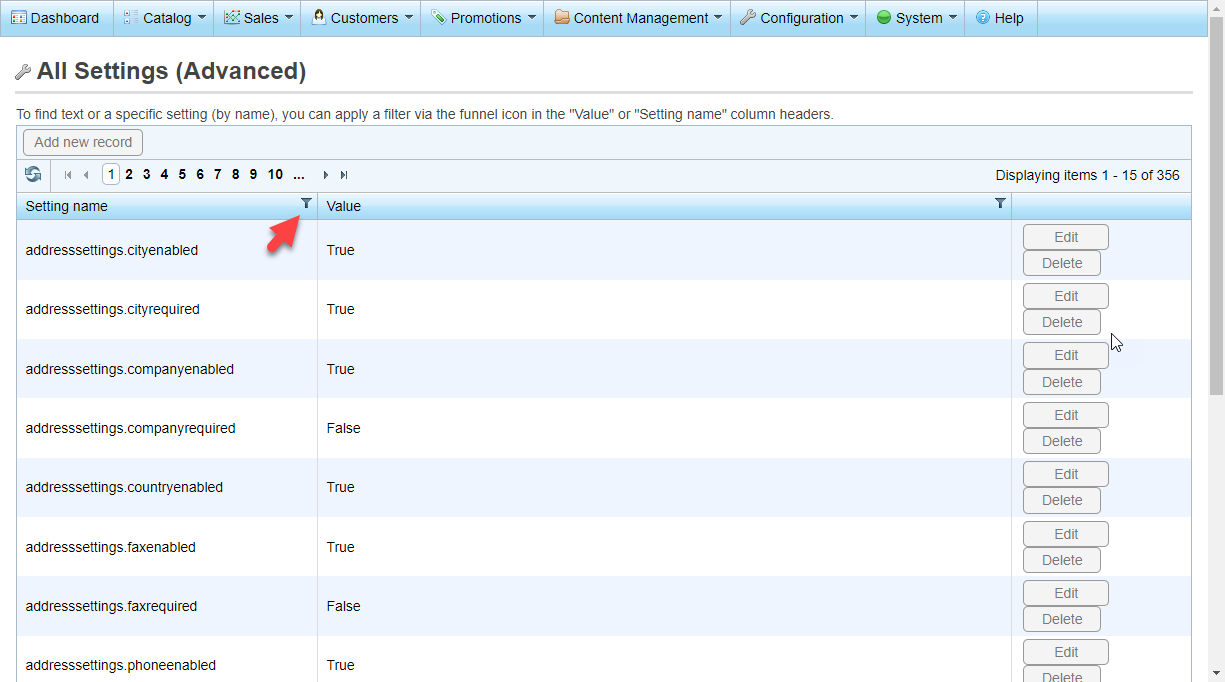Image resolution: width=1225 pixels, height=682 pixels.
Task: Go to first page arrow icon
Action: pos(68,175)
